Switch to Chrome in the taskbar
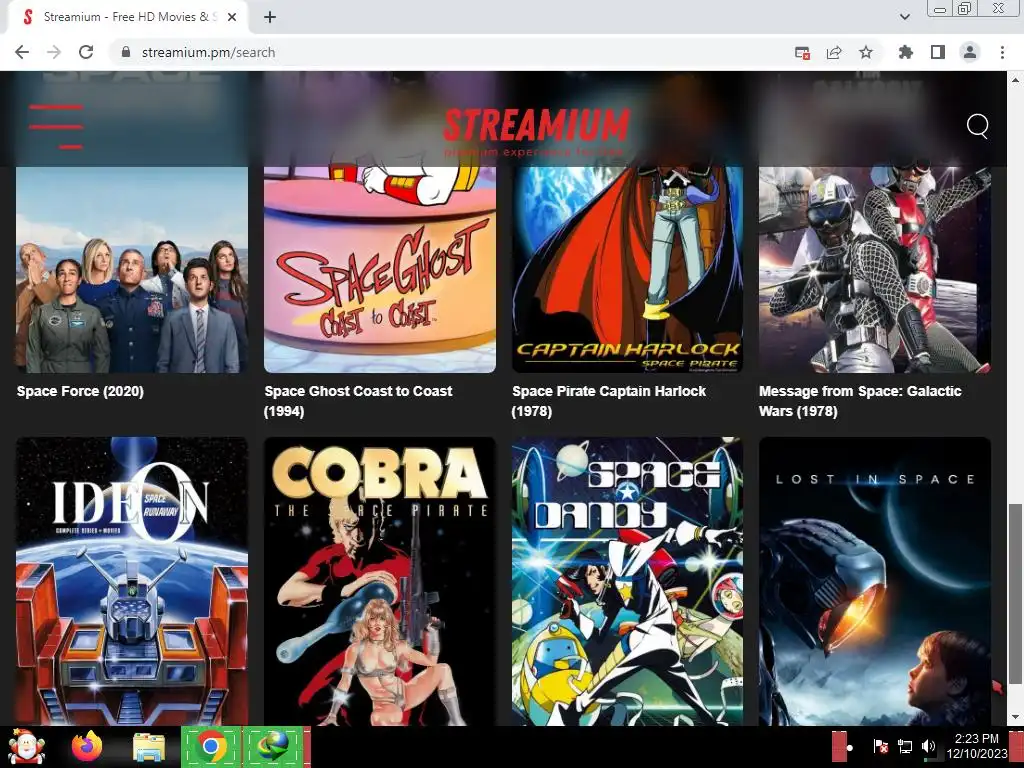 point(210,746)
